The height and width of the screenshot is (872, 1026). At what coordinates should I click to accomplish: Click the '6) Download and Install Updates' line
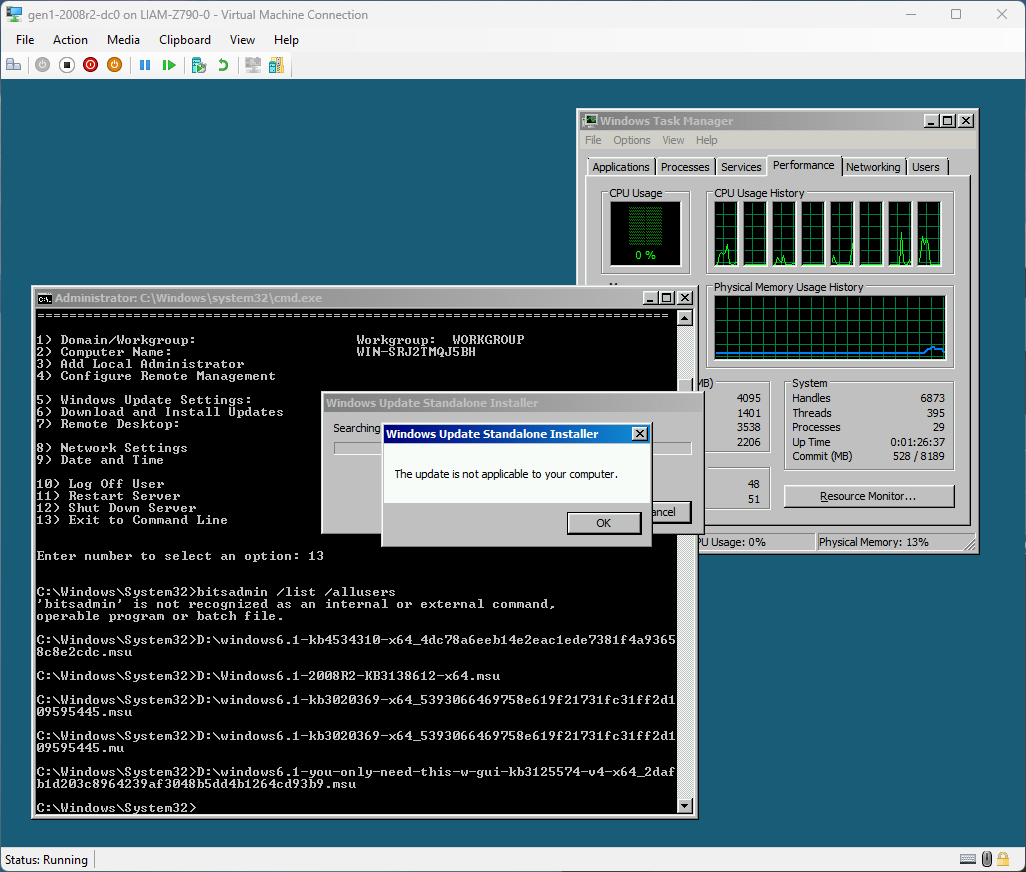(x=160, y=412)
